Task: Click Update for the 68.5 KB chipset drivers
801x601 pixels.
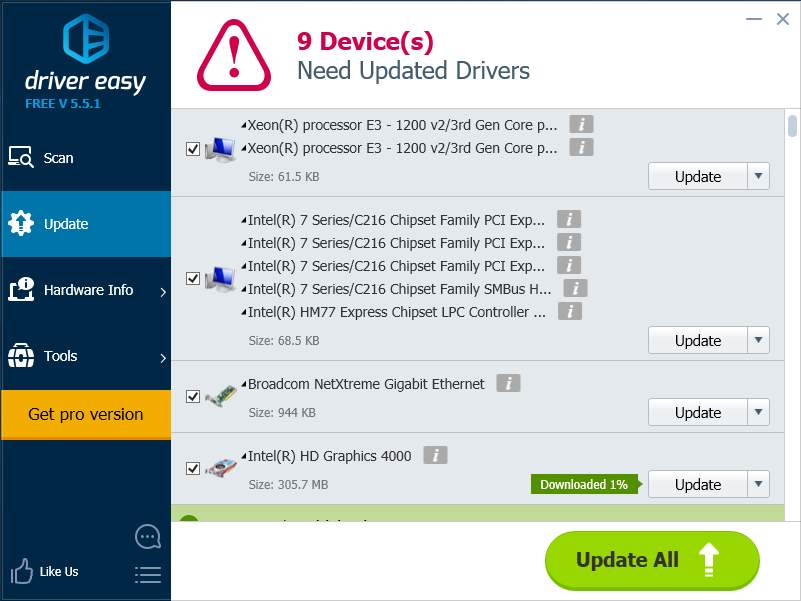Action: 698,340
